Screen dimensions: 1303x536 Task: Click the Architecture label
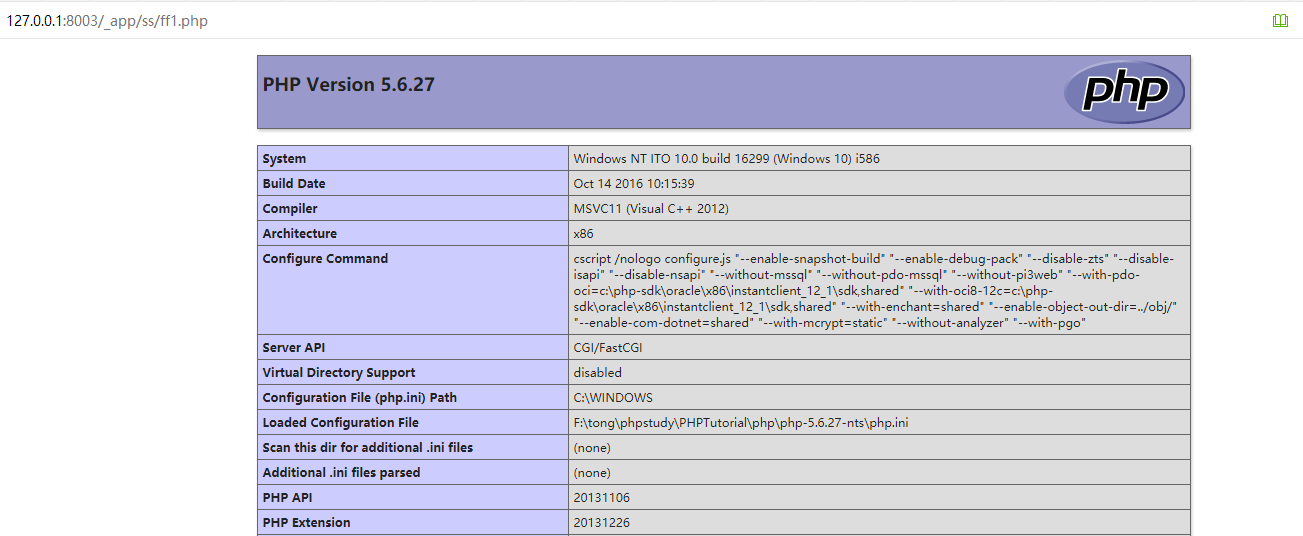coord(300,234)
